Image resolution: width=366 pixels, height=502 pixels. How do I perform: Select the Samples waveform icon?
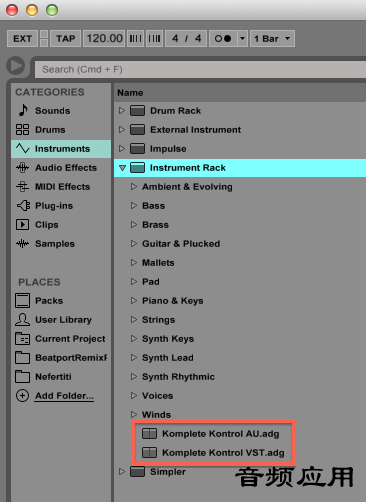(x=22, y=244)
